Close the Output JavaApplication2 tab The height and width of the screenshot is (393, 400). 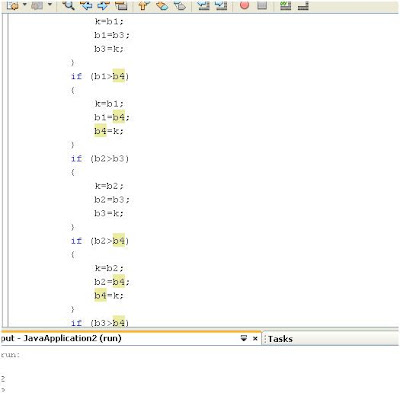click(255, 338)
